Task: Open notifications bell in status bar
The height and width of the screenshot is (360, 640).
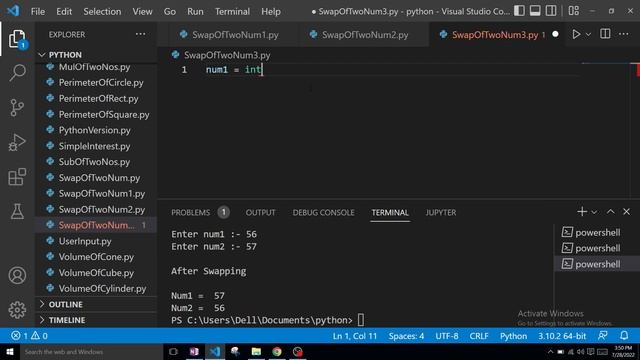Action: point(624,336)
